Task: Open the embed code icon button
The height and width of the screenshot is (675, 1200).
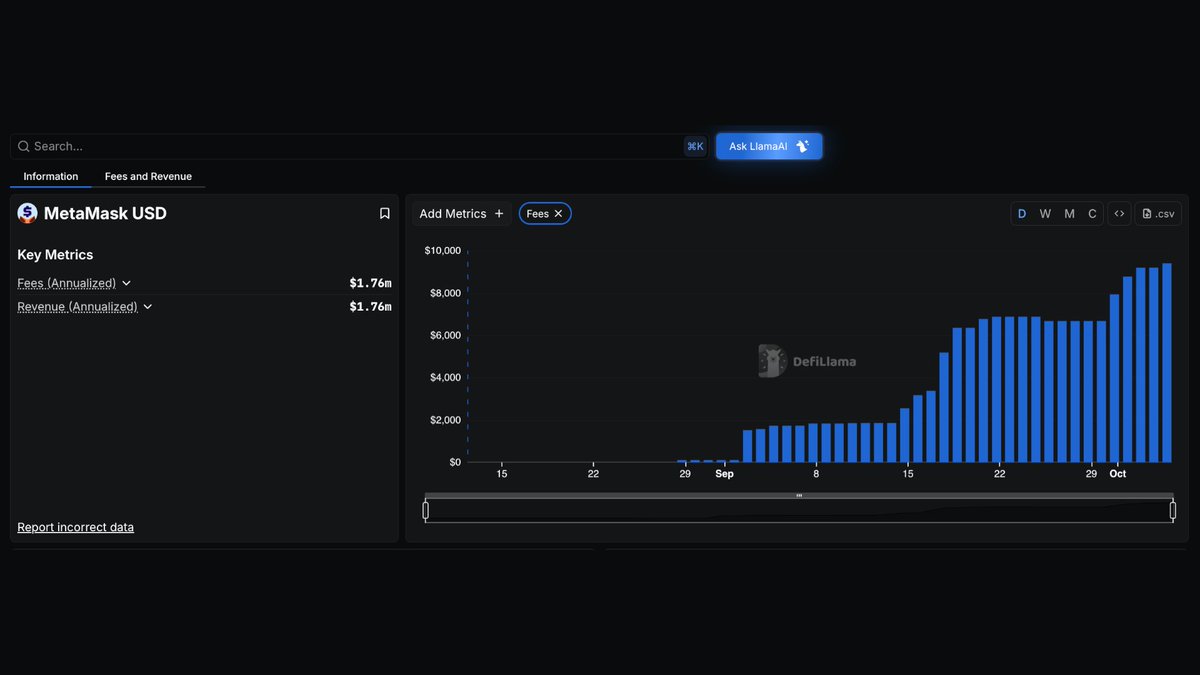Action: click(1120, 213)
